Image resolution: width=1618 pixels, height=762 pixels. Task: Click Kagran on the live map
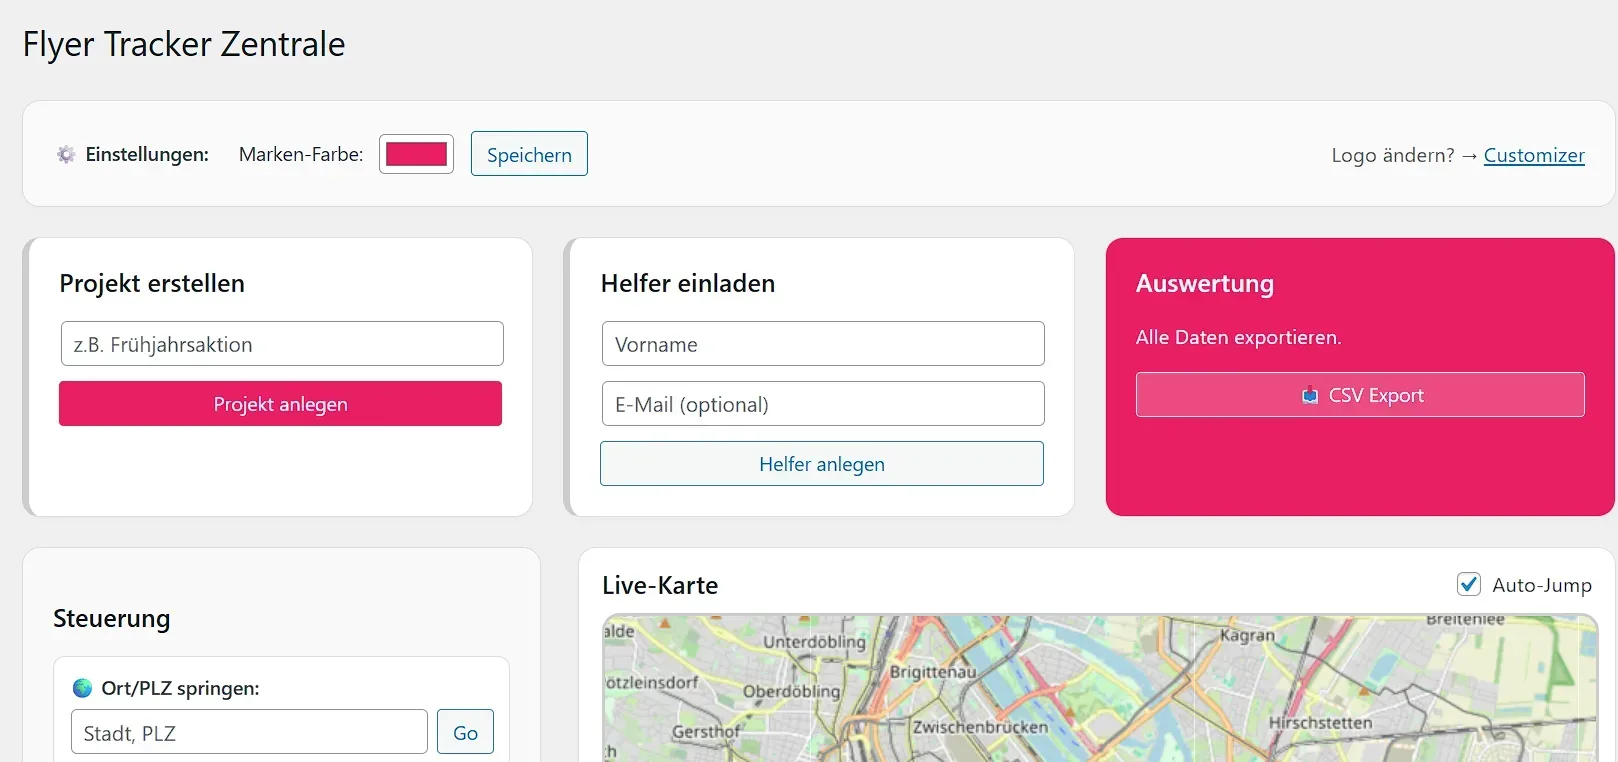[1247, 635]
